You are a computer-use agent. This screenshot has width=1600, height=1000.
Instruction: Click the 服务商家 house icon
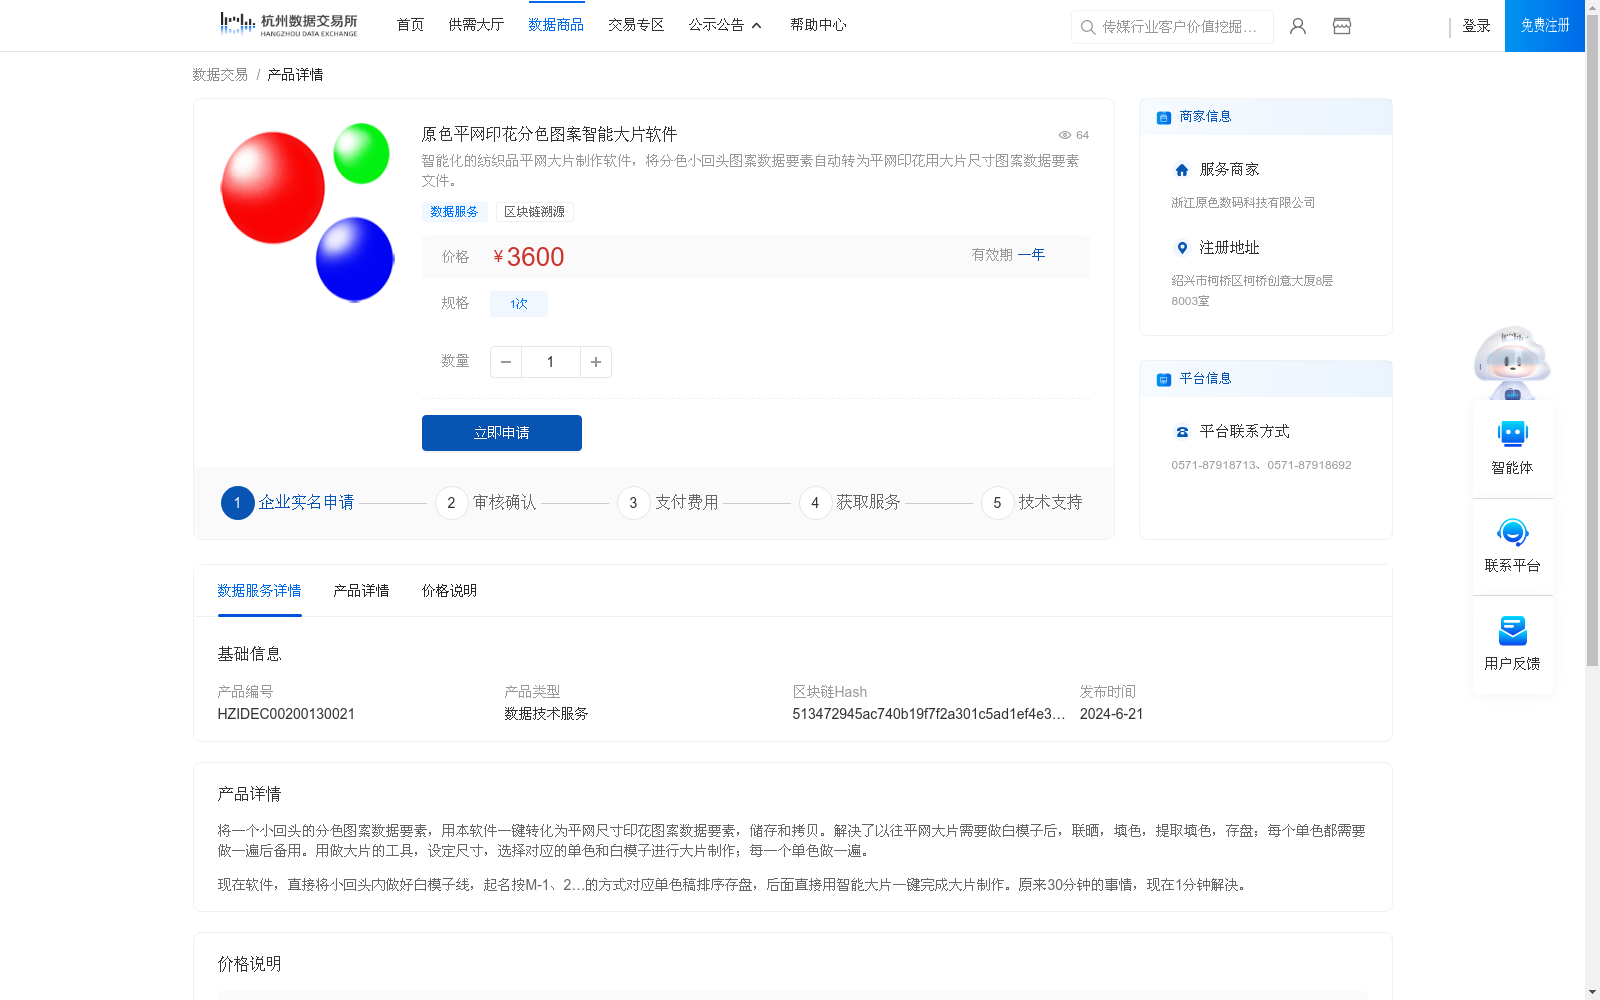(1182, 170)
